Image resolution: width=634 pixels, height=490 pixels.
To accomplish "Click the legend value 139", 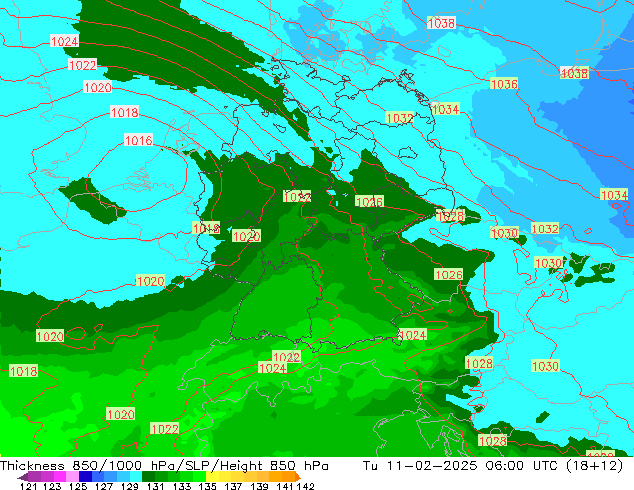I will pyautogui.click(x=259, y=486).
